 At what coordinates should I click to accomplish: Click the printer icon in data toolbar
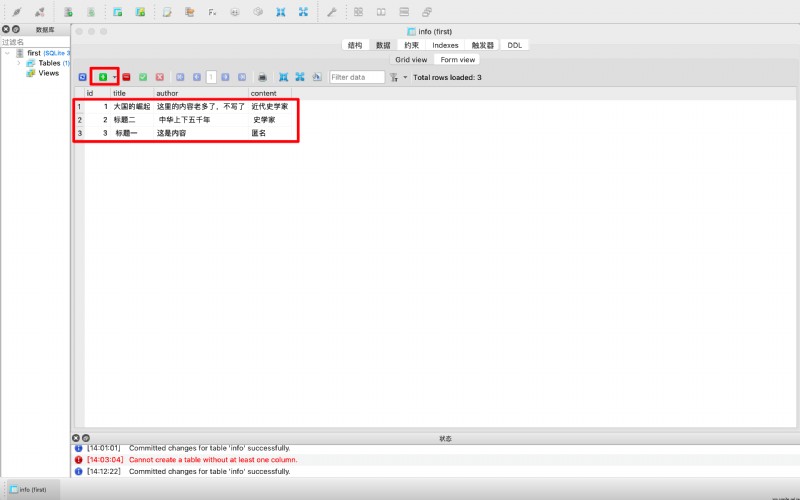pos(262,77)
